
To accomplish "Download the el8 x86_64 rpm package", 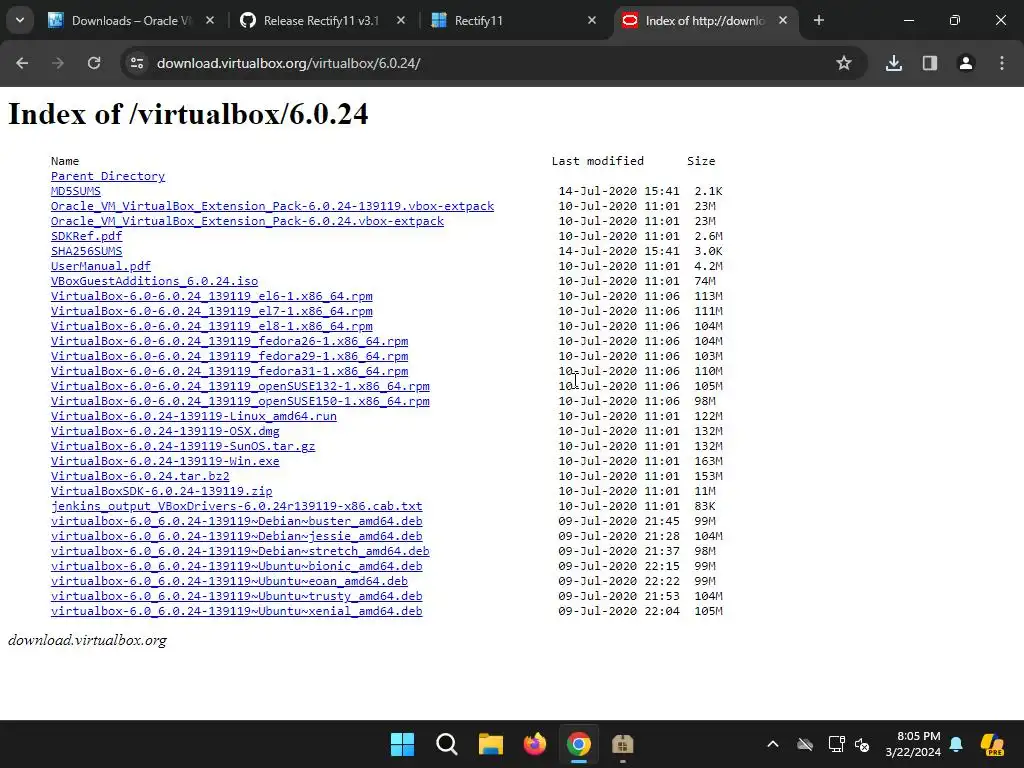I will pyautogui.click(x=212, y=326).
